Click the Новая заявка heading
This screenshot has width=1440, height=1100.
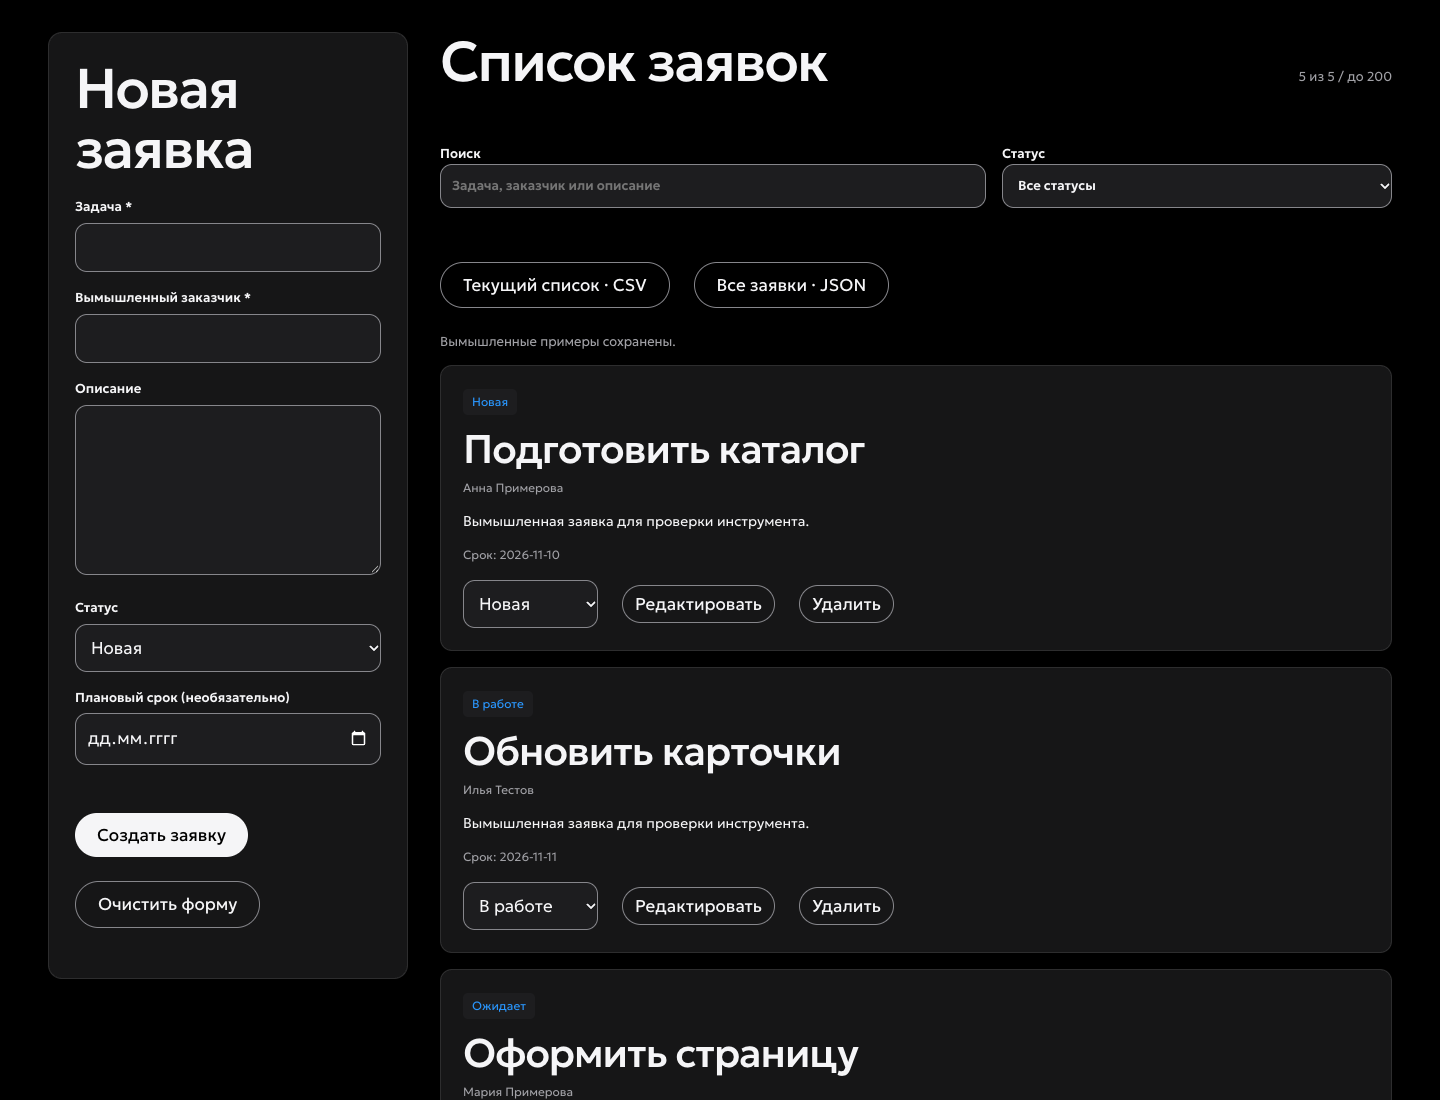tap(164, 120)
